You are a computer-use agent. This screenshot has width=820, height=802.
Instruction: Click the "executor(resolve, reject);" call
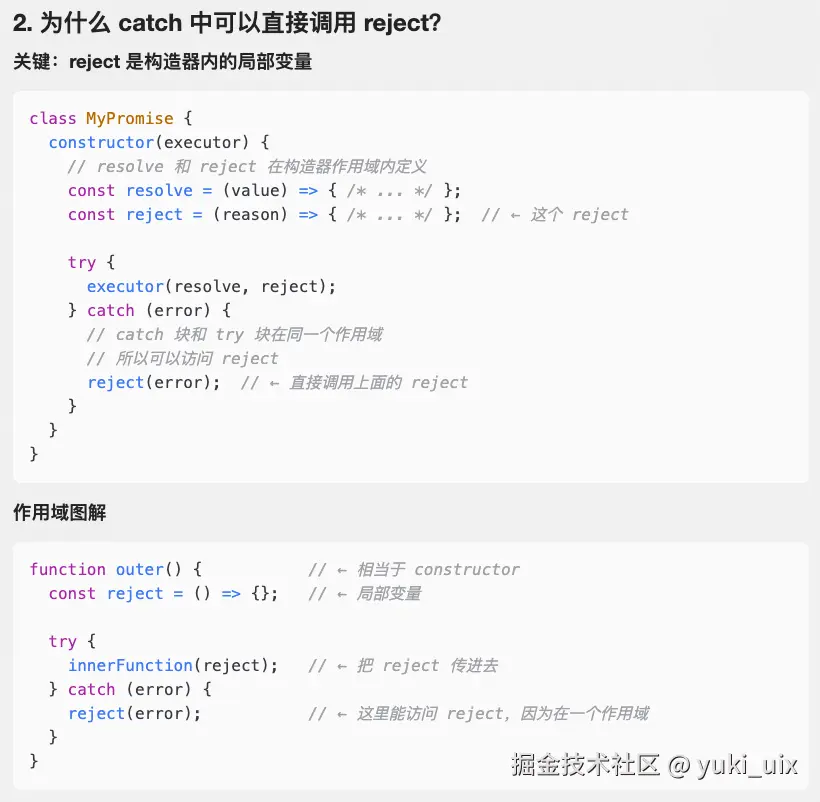(x=211, y=286)
